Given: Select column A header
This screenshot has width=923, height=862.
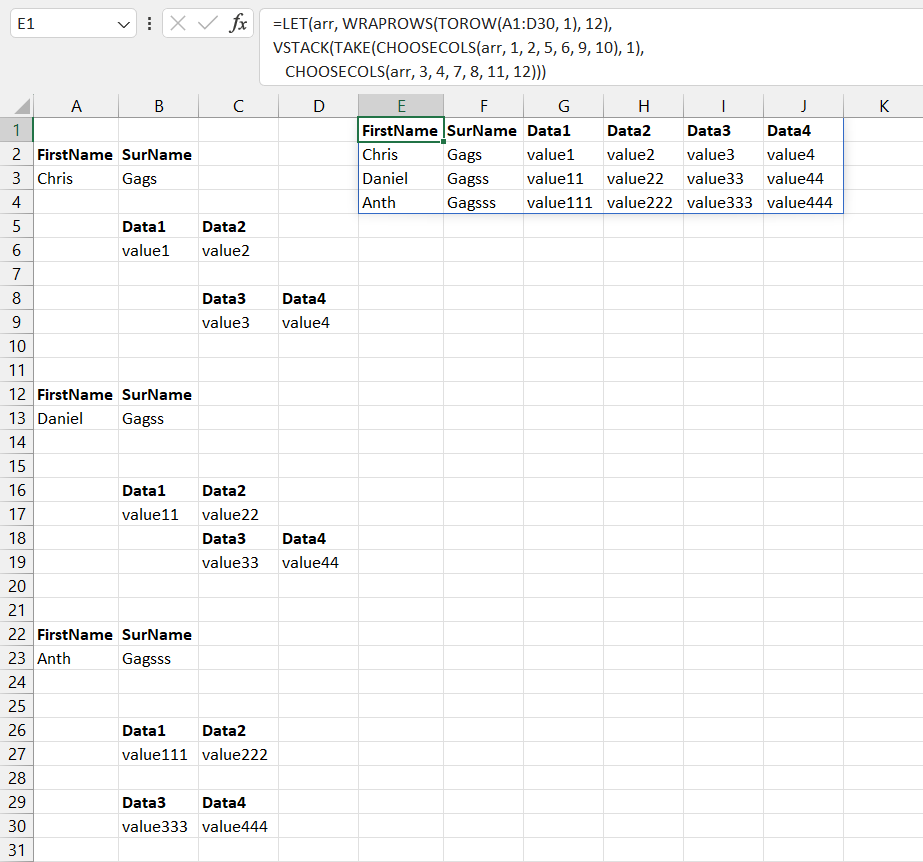Looking at the screenshot, I should tap(76, 104).
